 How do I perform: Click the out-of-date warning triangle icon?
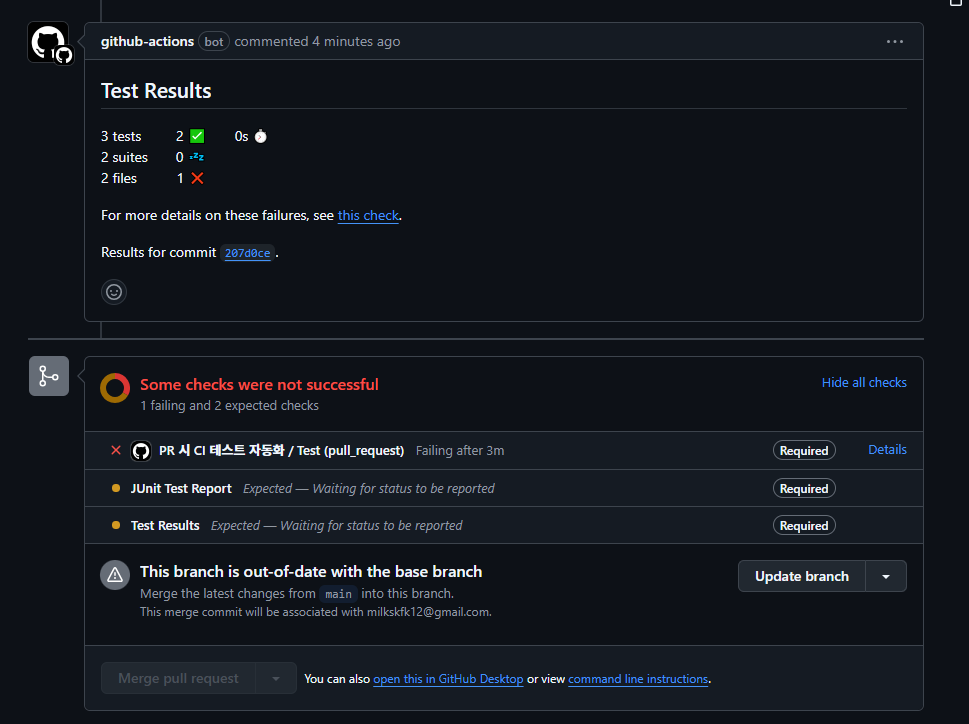(x=115, y=575)
